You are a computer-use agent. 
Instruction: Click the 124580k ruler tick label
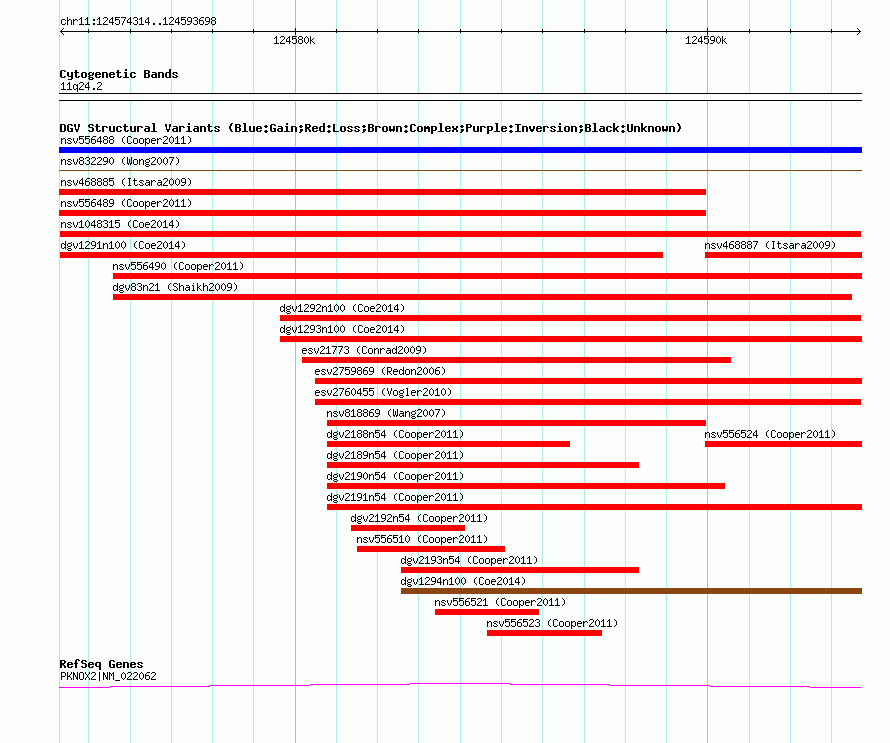(294, 40)
